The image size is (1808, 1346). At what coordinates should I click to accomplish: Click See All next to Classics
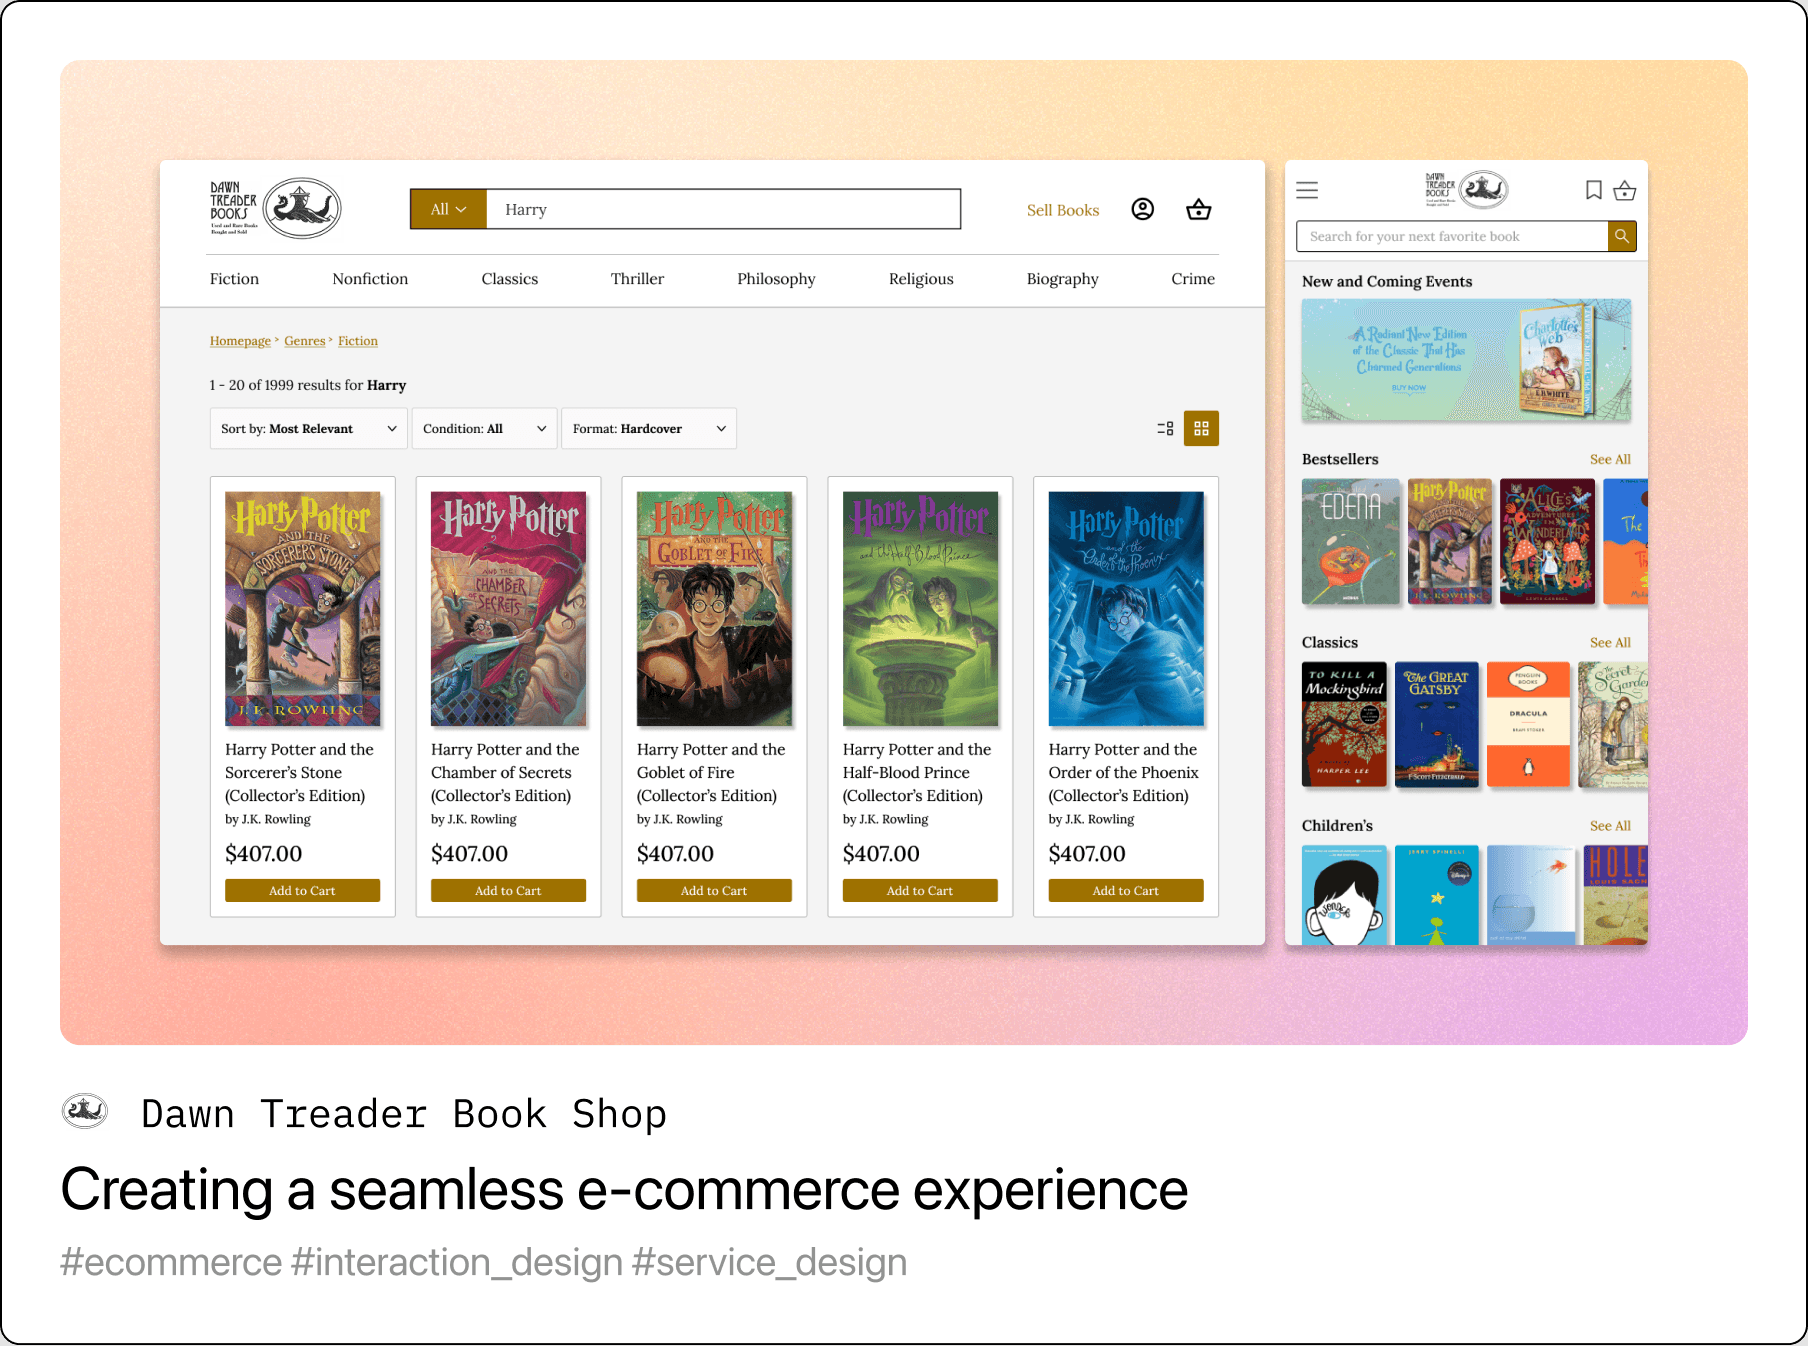coord(1610,642)
